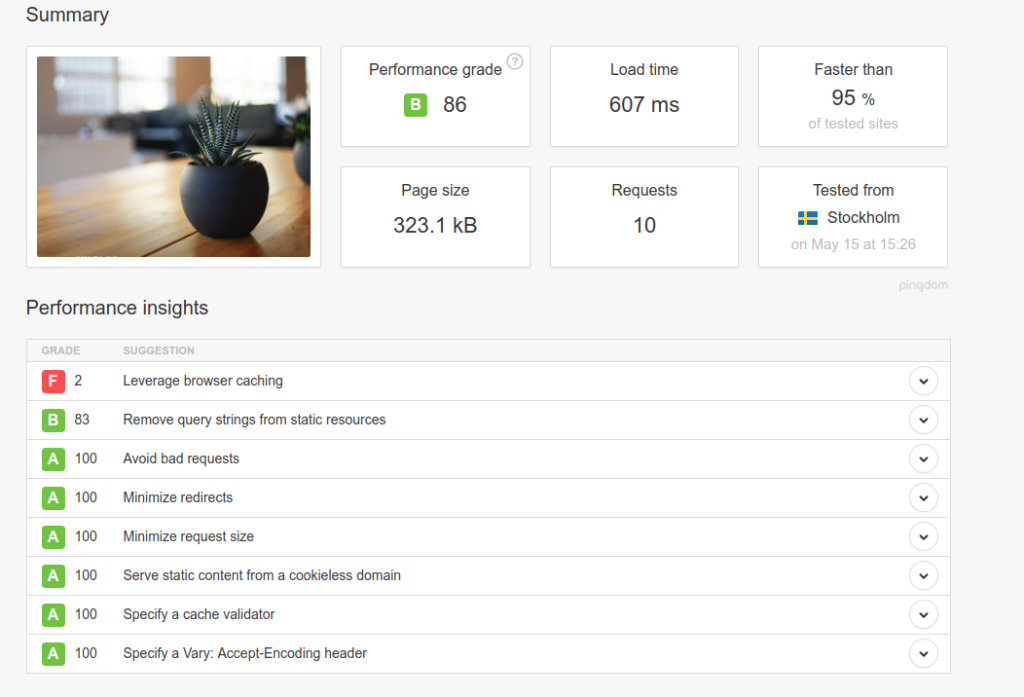Click the B 83 badge for query strings
Viewport: 1024px width, 697px height.
click(53, 420)
